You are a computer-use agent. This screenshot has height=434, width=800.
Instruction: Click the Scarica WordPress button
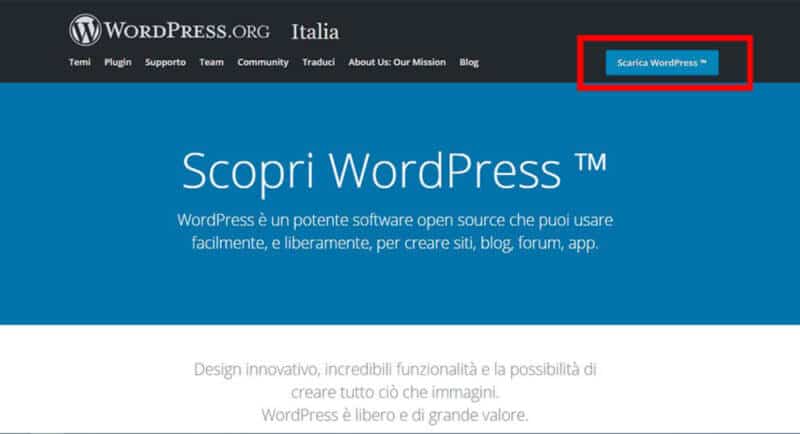(x=662, y=63)
